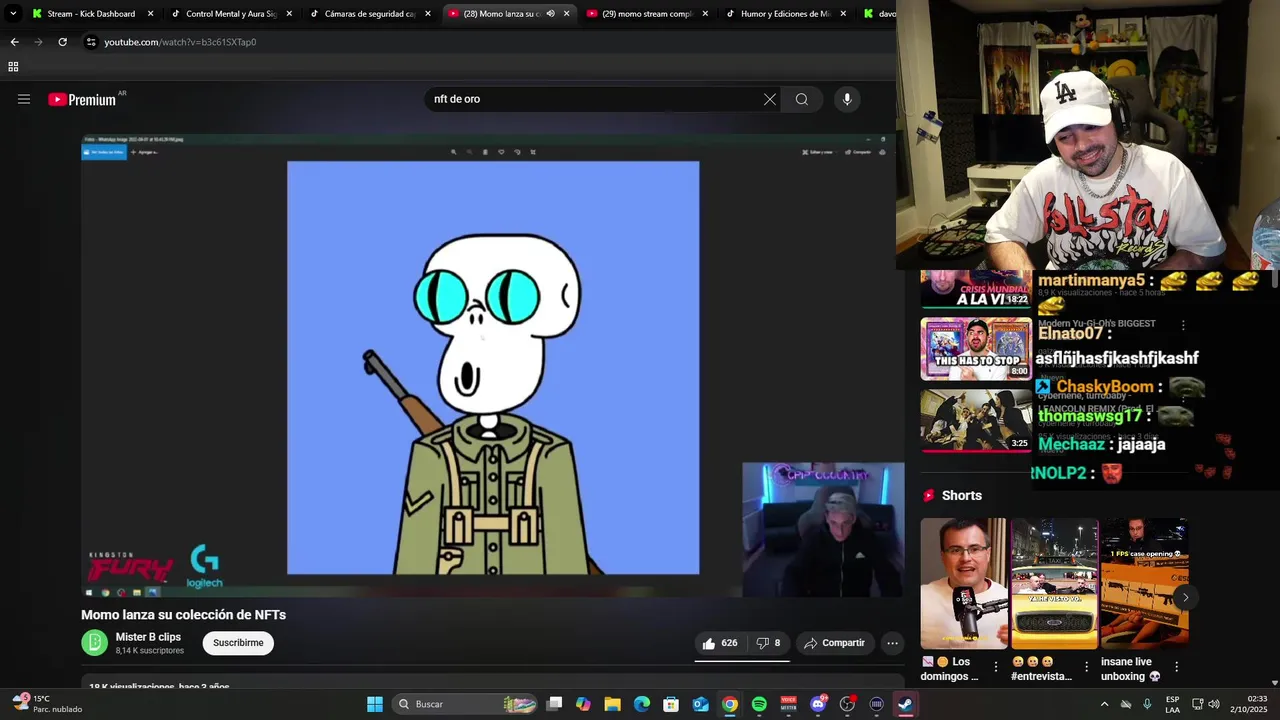Open Steam from taskbar
Screen dimensions: 1280x720
(x=905, y=704)
